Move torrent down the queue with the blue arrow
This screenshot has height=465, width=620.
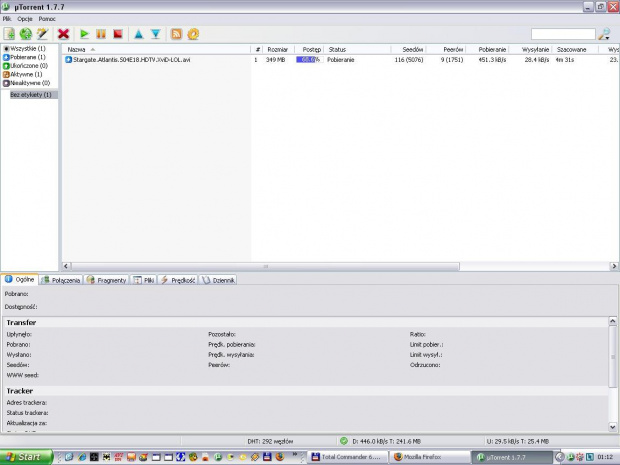[155, 34]
